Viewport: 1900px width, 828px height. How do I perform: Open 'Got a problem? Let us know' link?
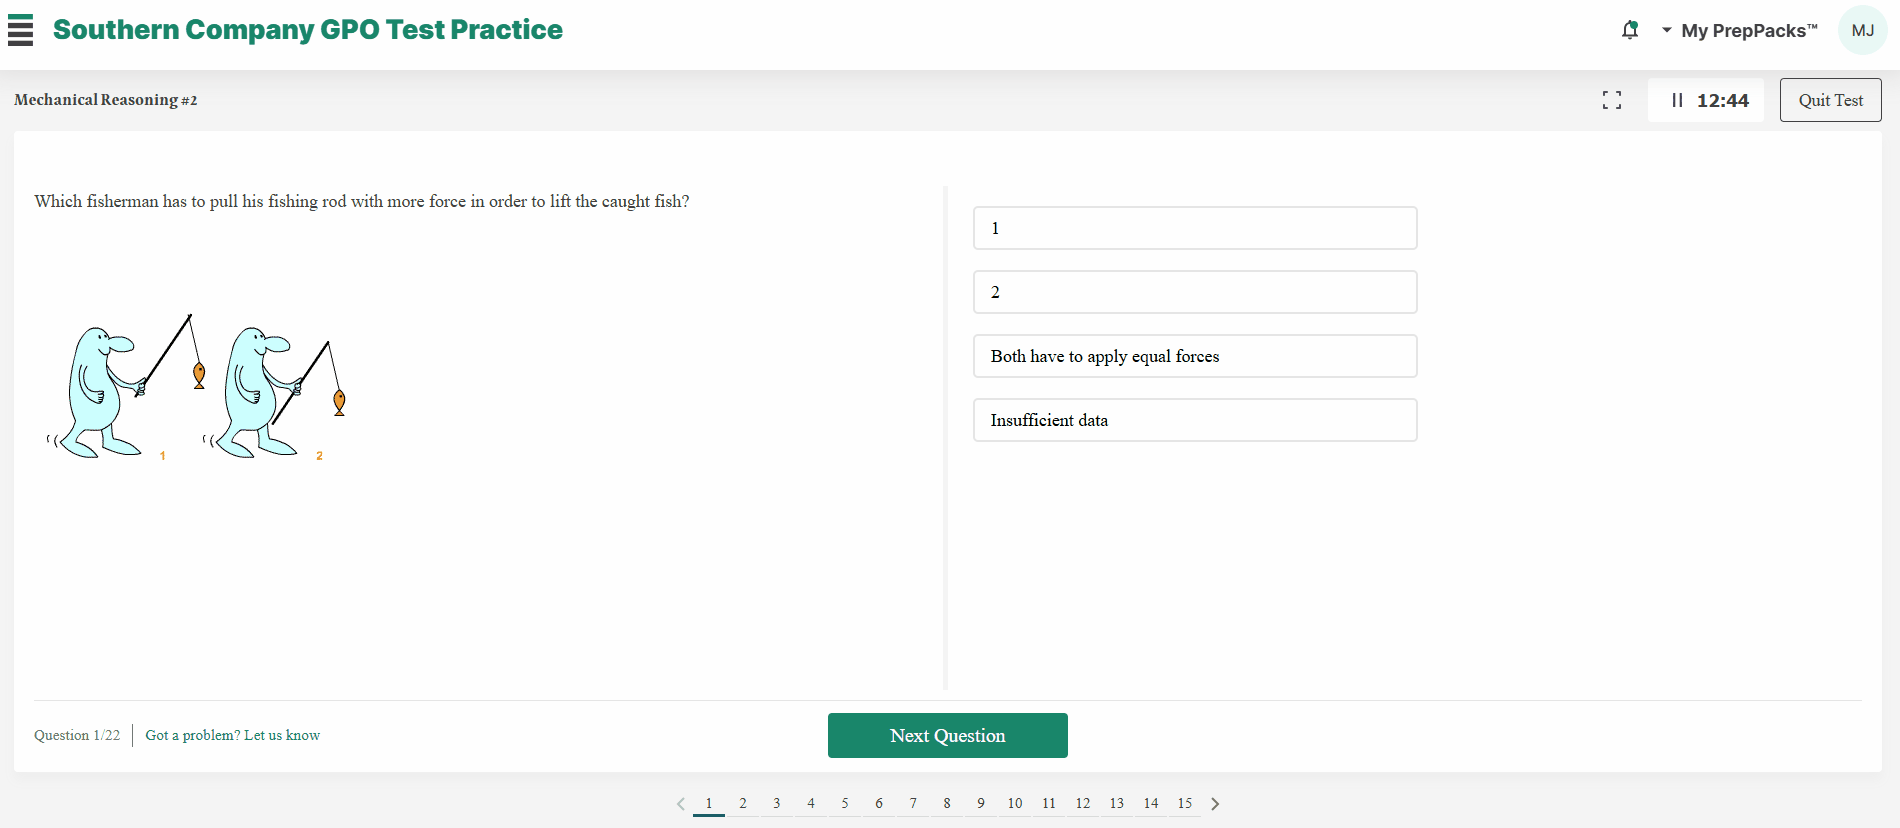[233, 735]
